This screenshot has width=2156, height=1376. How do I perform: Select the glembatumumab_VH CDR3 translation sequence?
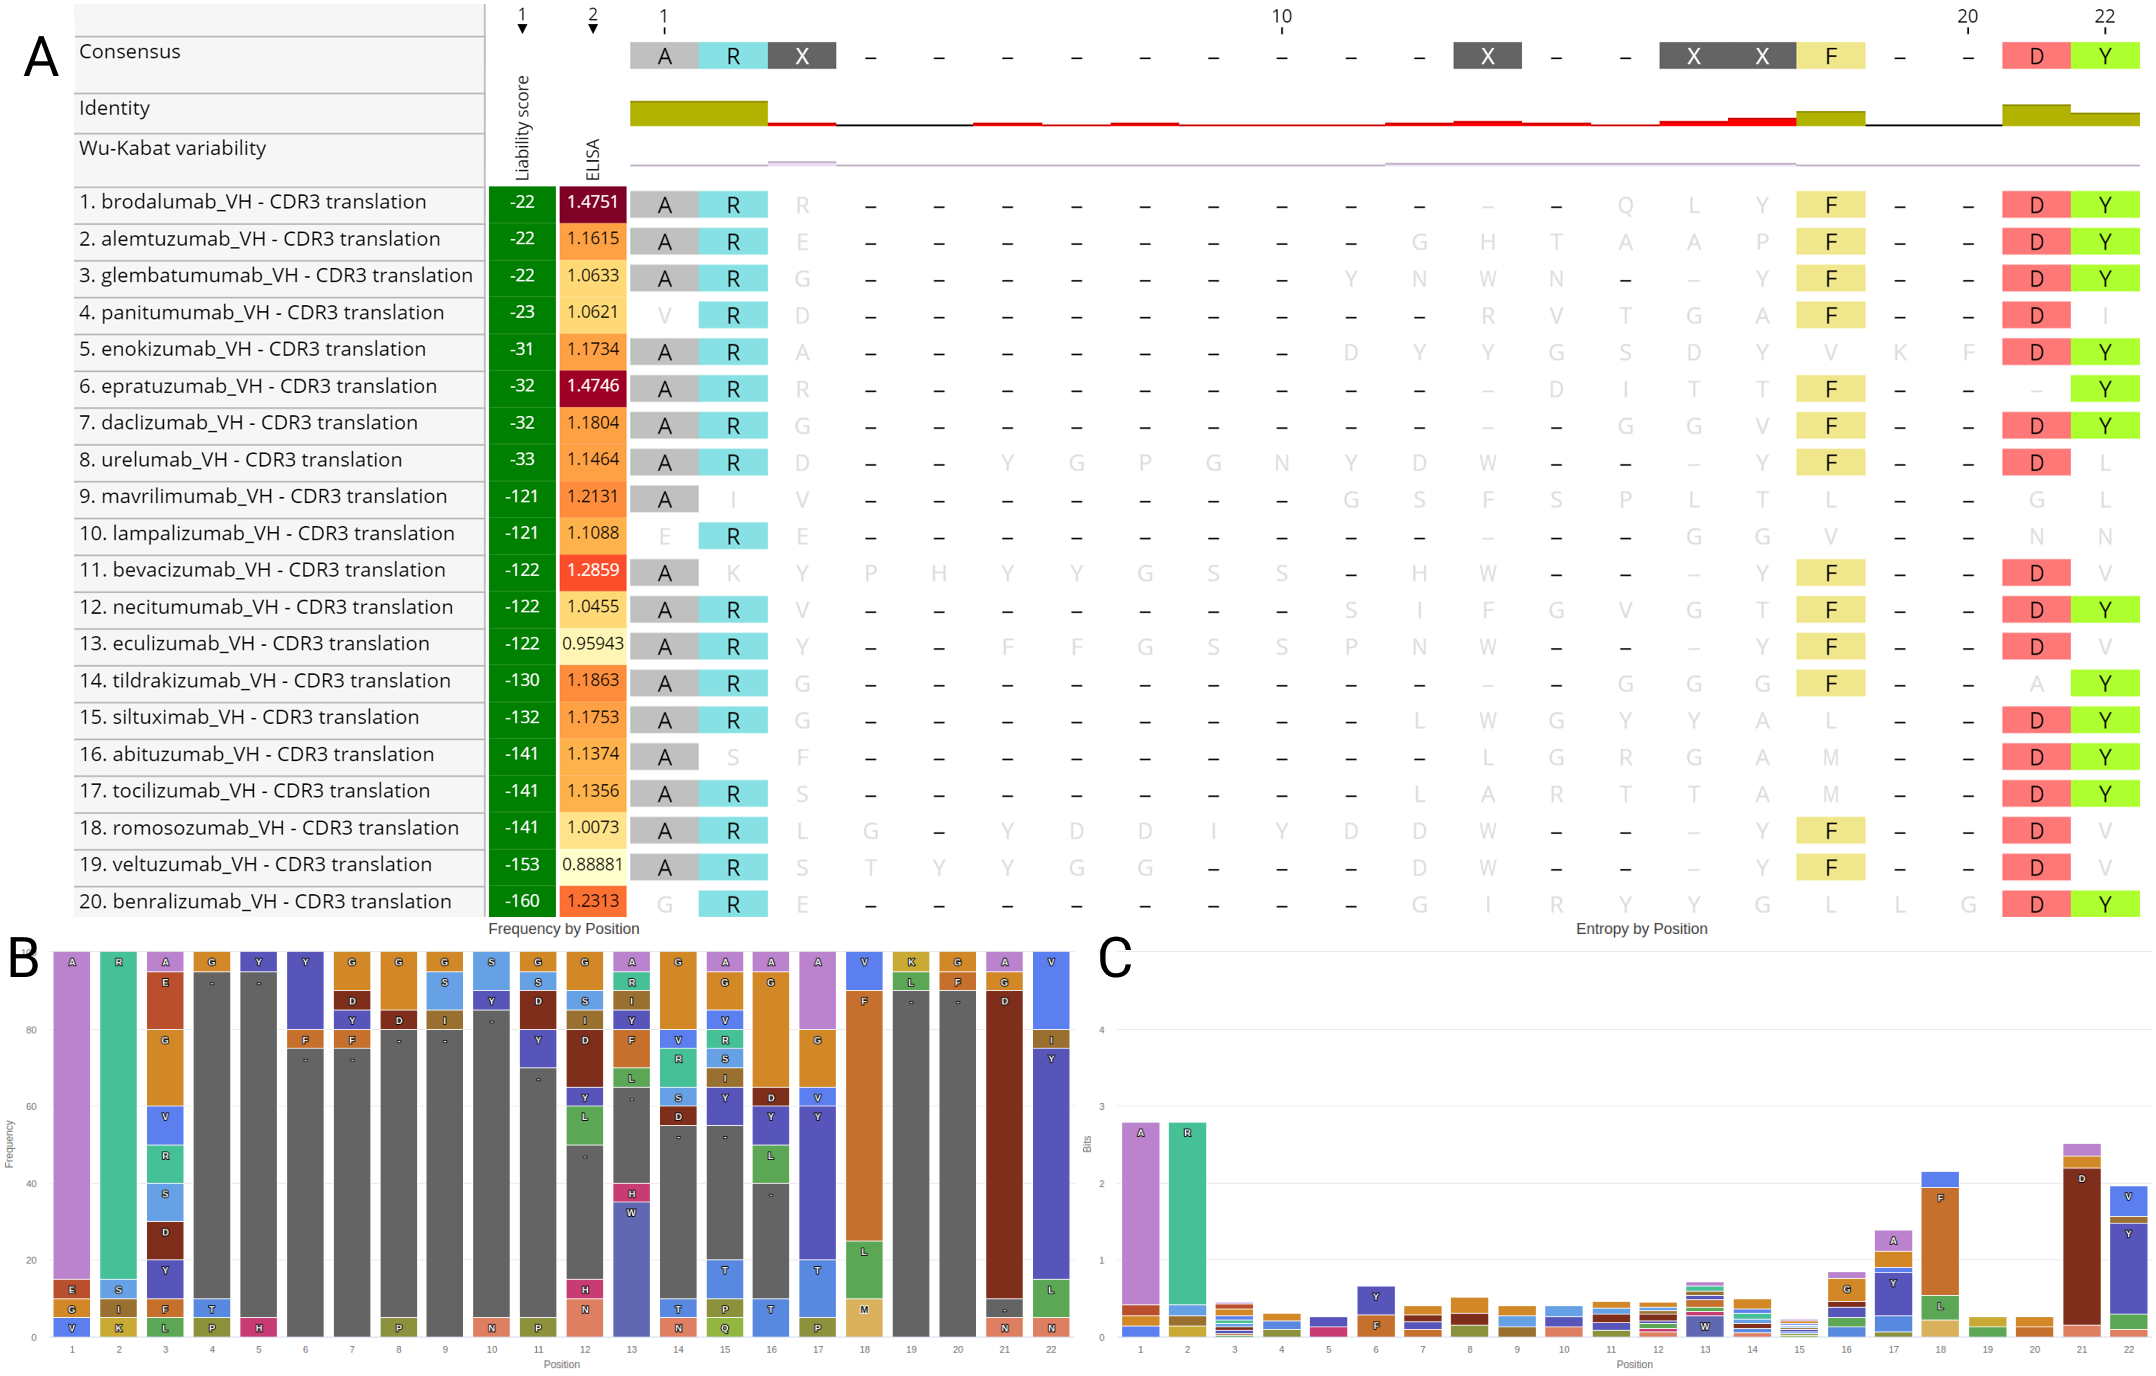276,275
